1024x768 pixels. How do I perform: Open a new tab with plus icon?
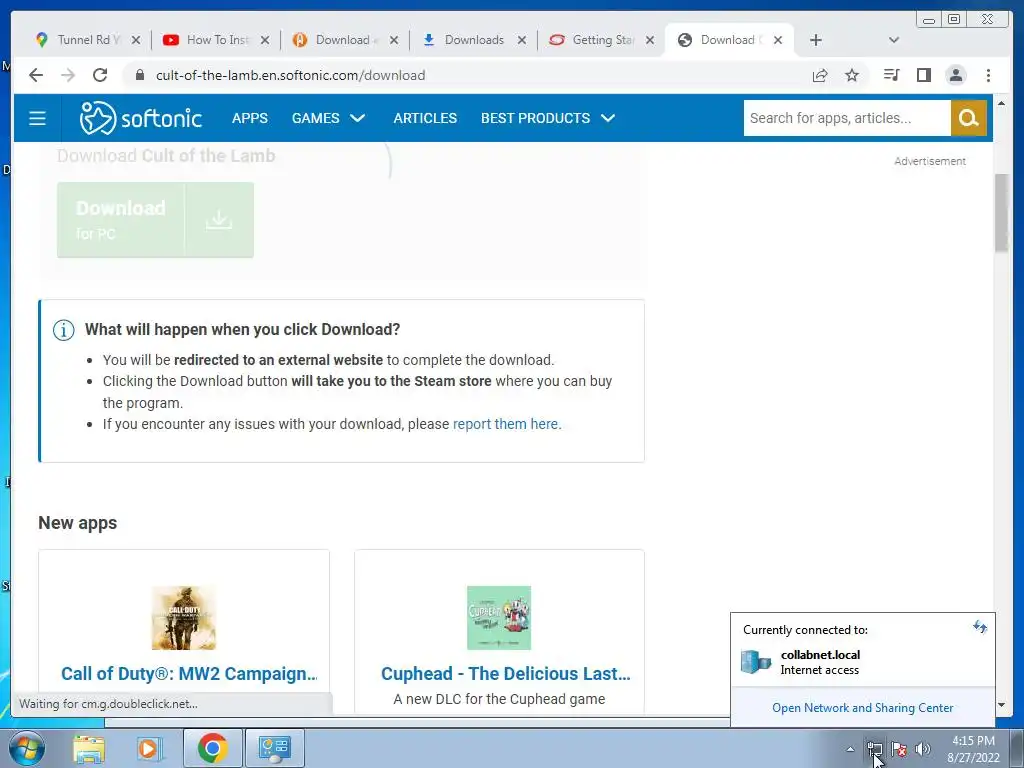pos(816,40)
